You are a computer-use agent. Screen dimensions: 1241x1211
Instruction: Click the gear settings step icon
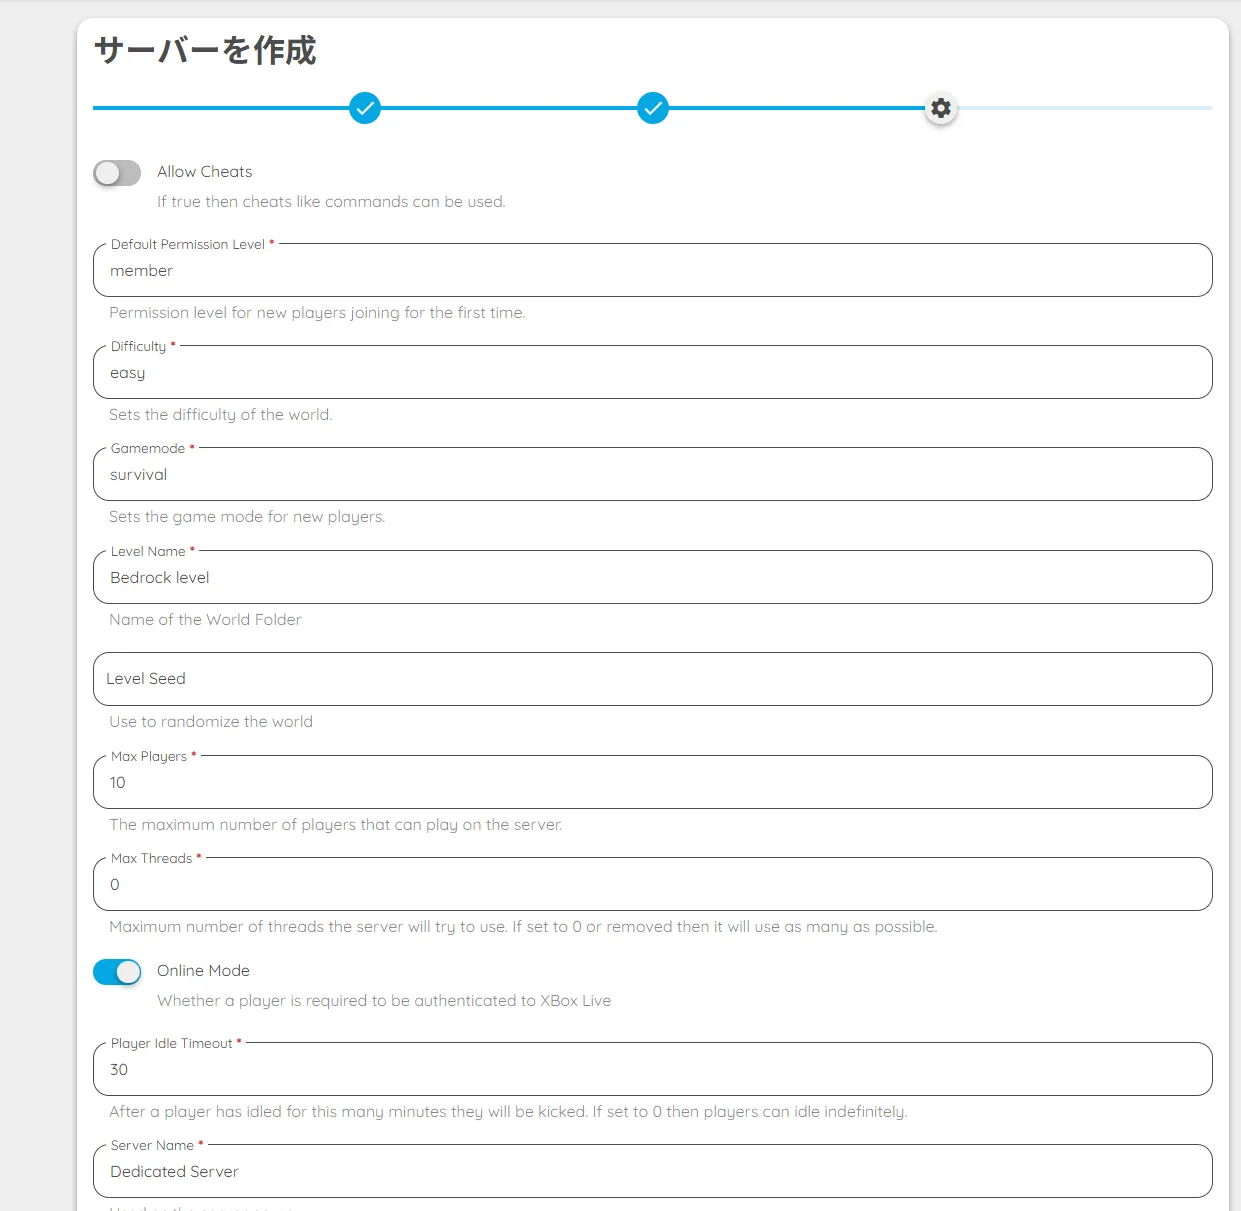click(941, 108)
